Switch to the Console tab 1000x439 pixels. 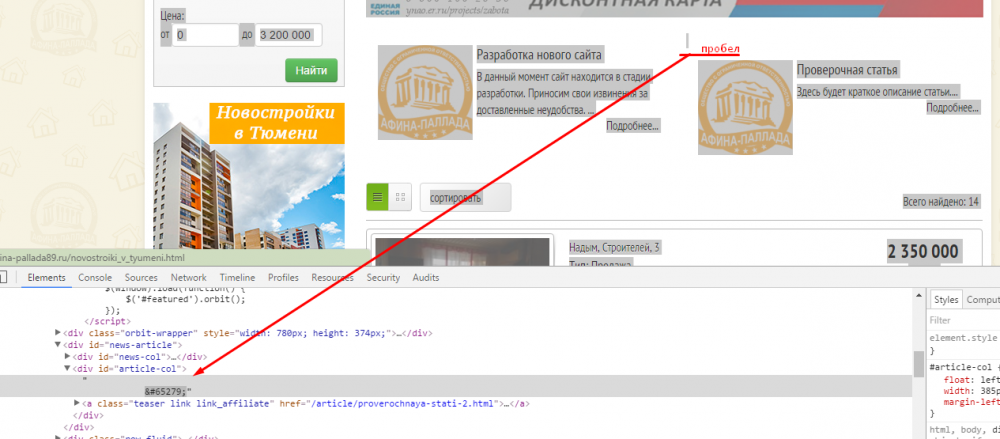95,278
